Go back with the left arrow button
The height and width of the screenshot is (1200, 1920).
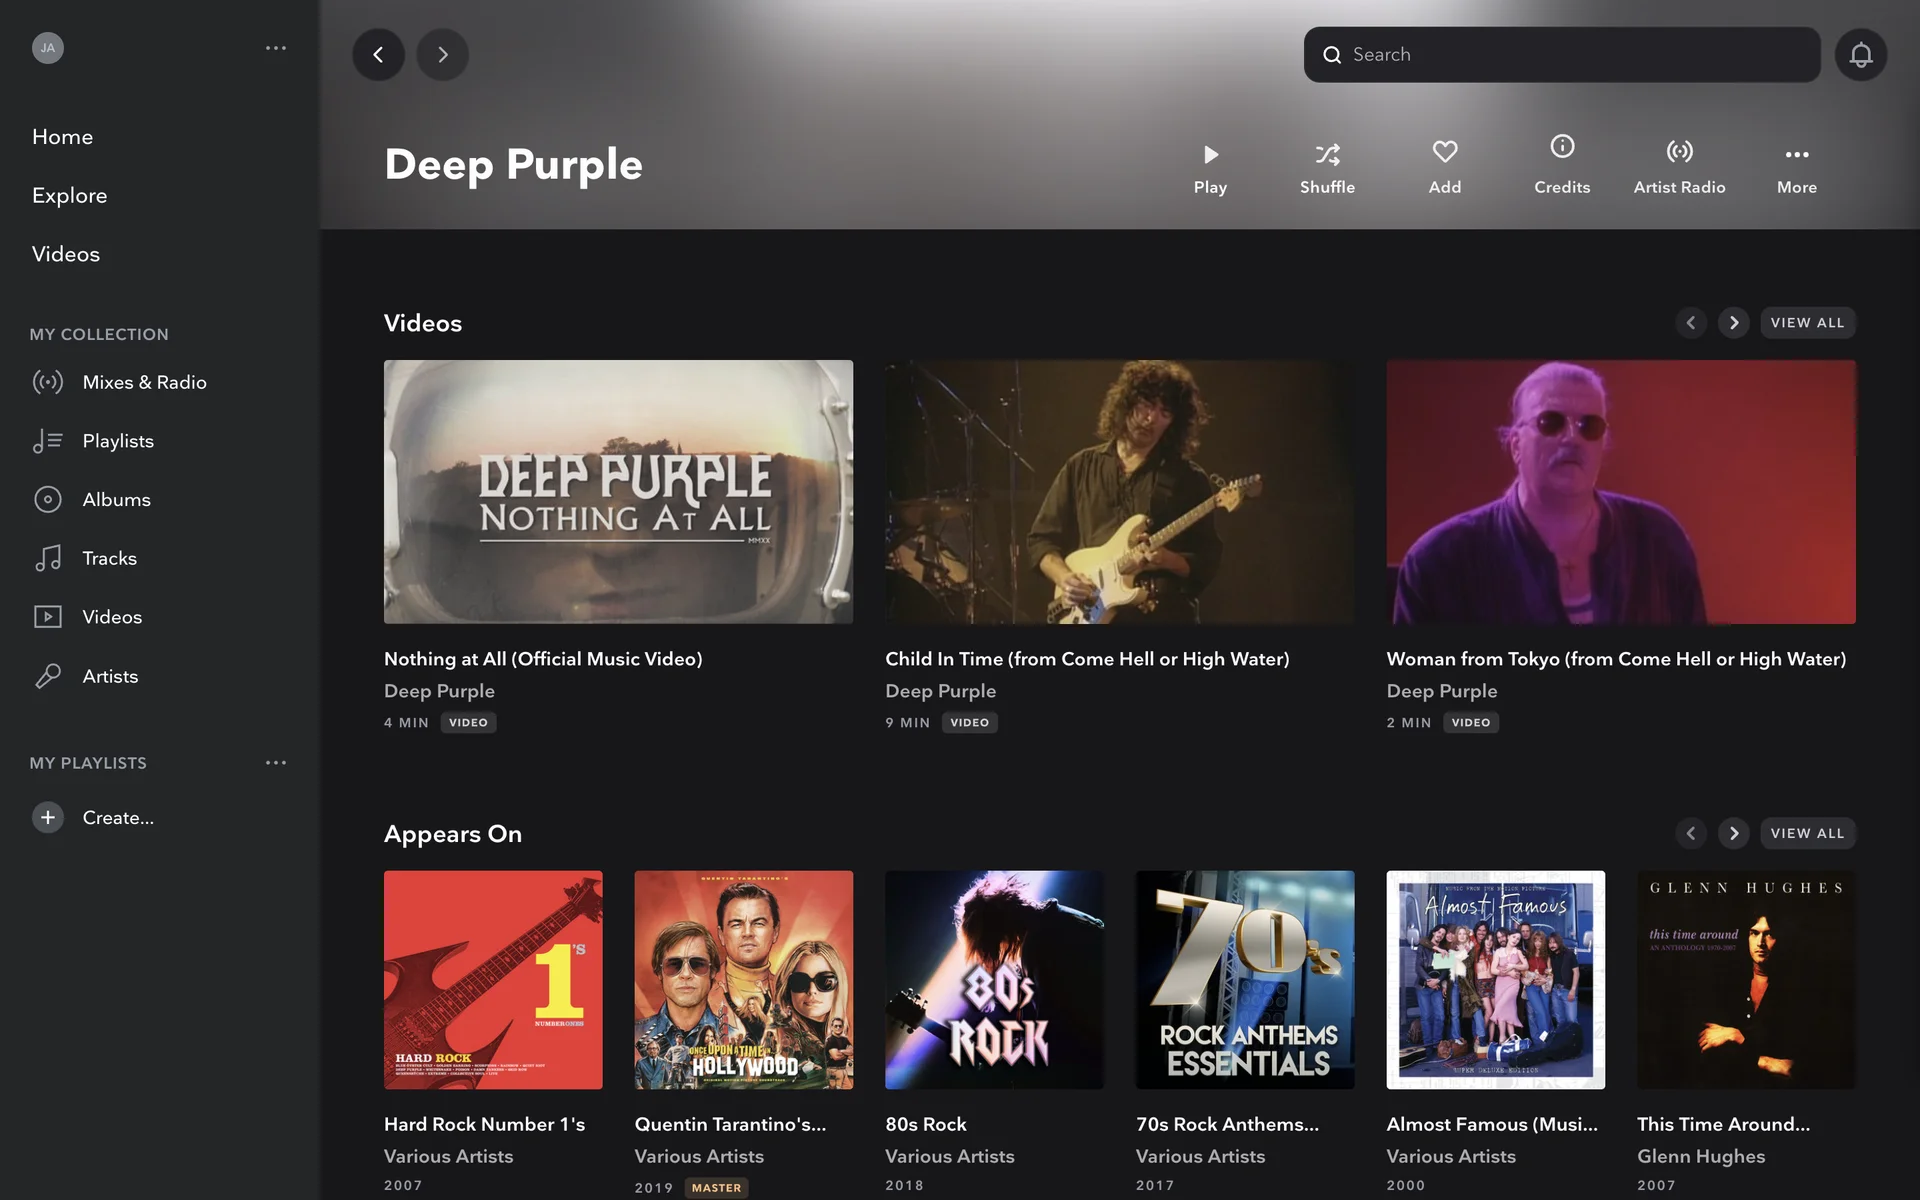tap(378, 55)
